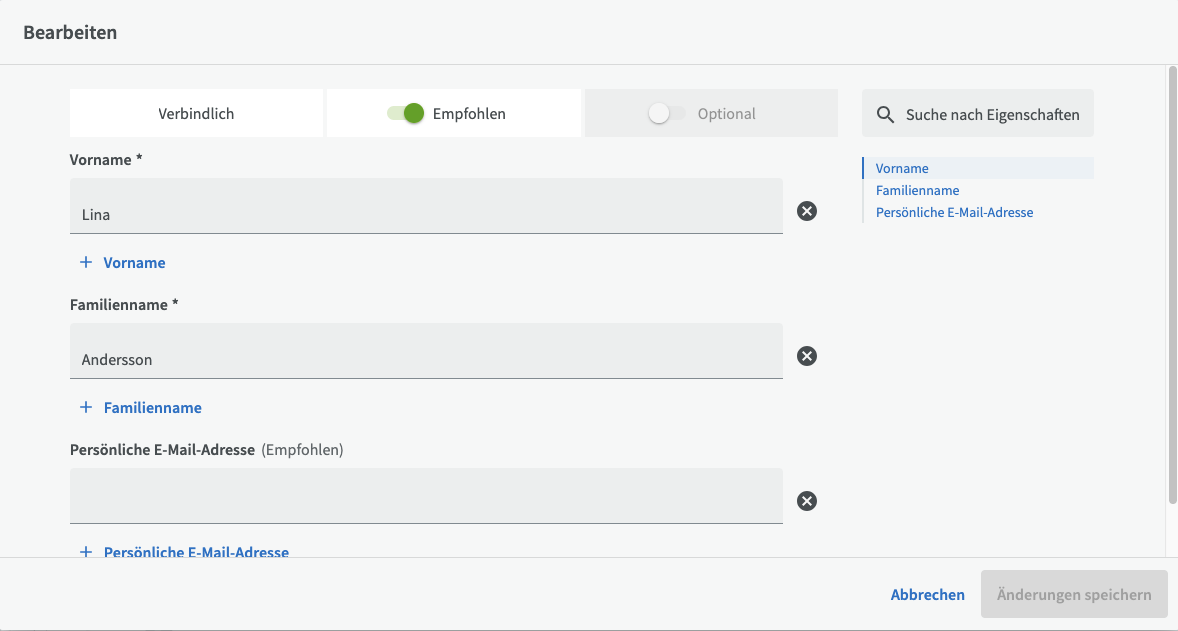Click the empty Persönliche E-Mail-Adresse field
This screenshot has height=631, width=1178.
point(426,496)
